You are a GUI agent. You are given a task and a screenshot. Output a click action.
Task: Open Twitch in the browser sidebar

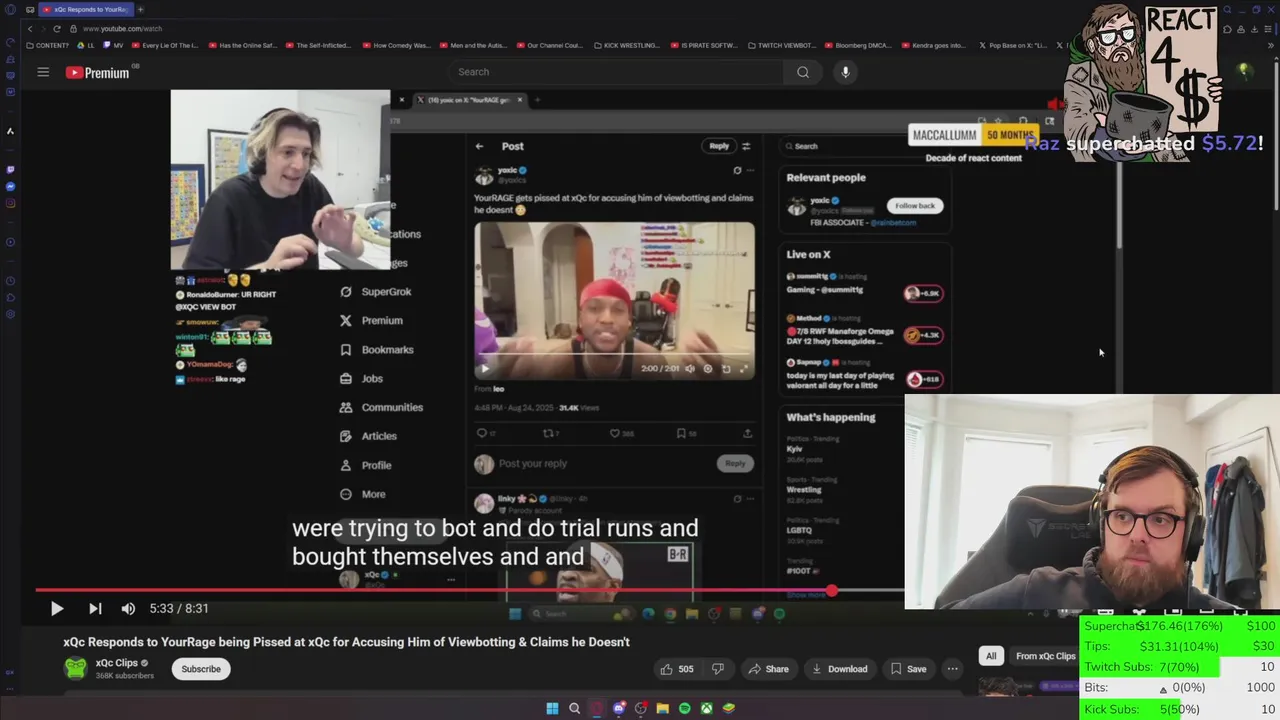[x=10, y=169]
